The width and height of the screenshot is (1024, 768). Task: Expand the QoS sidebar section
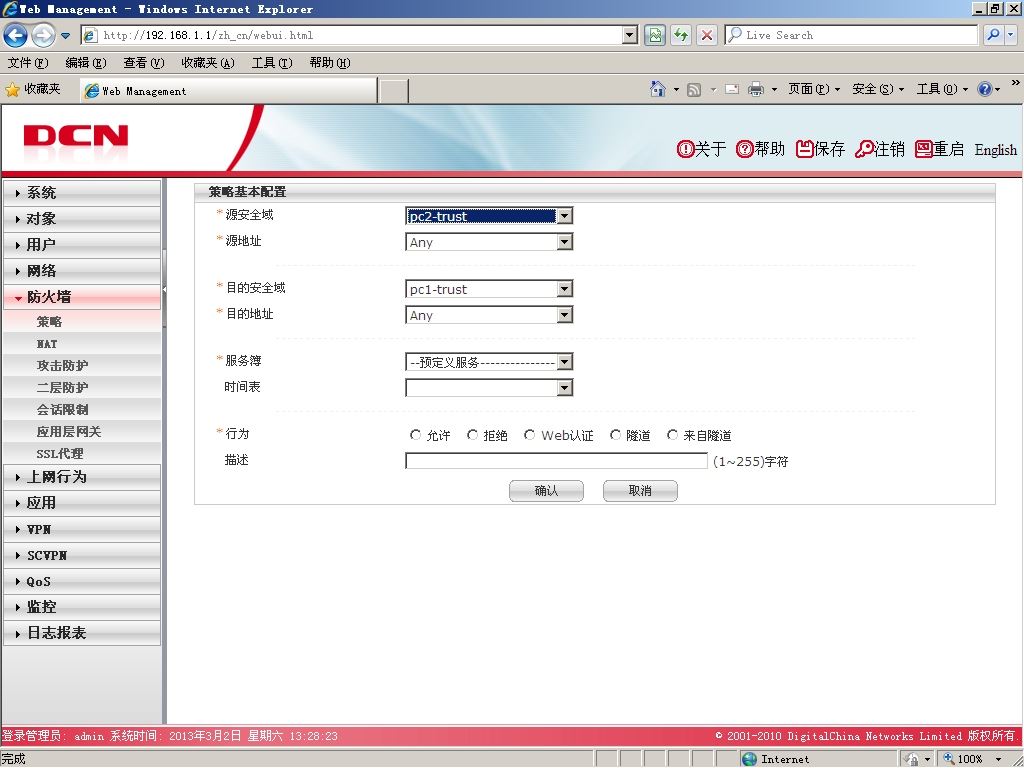(x=82, y=581)
